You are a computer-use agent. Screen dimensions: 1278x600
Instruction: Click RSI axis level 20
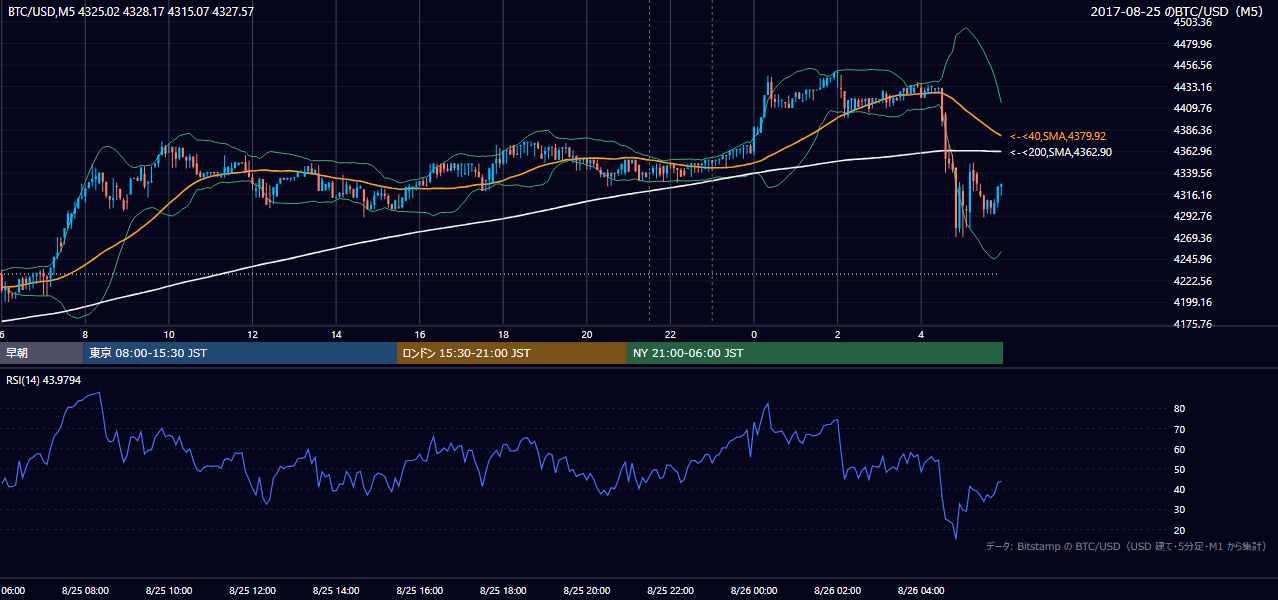(x=1180, y=530)
